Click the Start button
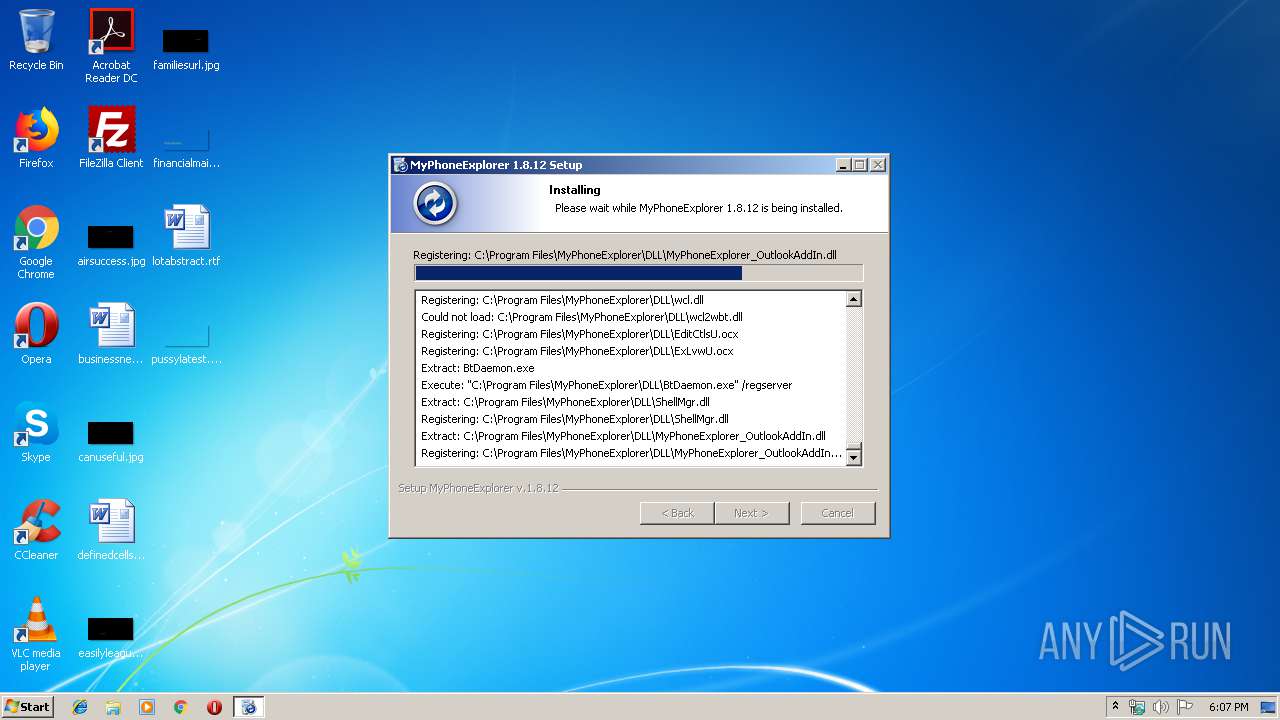The height and width of the screenshot is (720, 1280). [28, 706]
